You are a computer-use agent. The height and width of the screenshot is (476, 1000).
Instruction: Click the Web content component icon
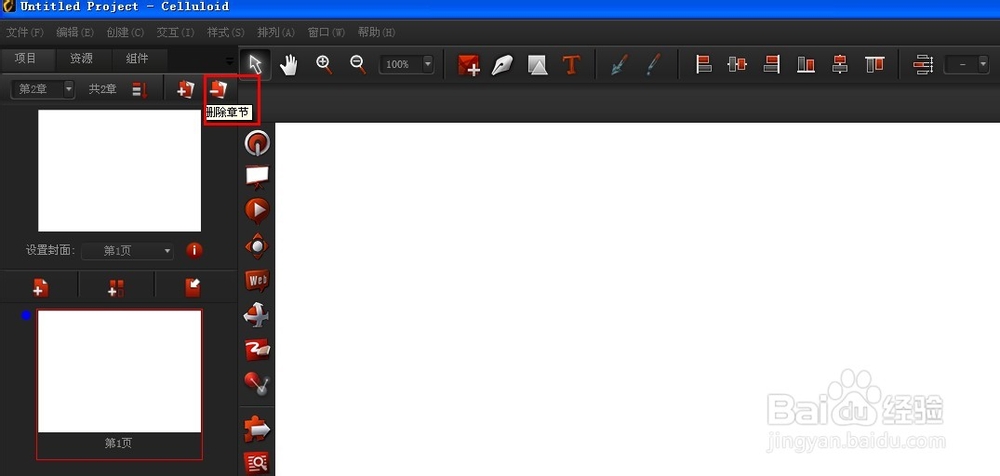pyautogui.click(x=257, y=280)
